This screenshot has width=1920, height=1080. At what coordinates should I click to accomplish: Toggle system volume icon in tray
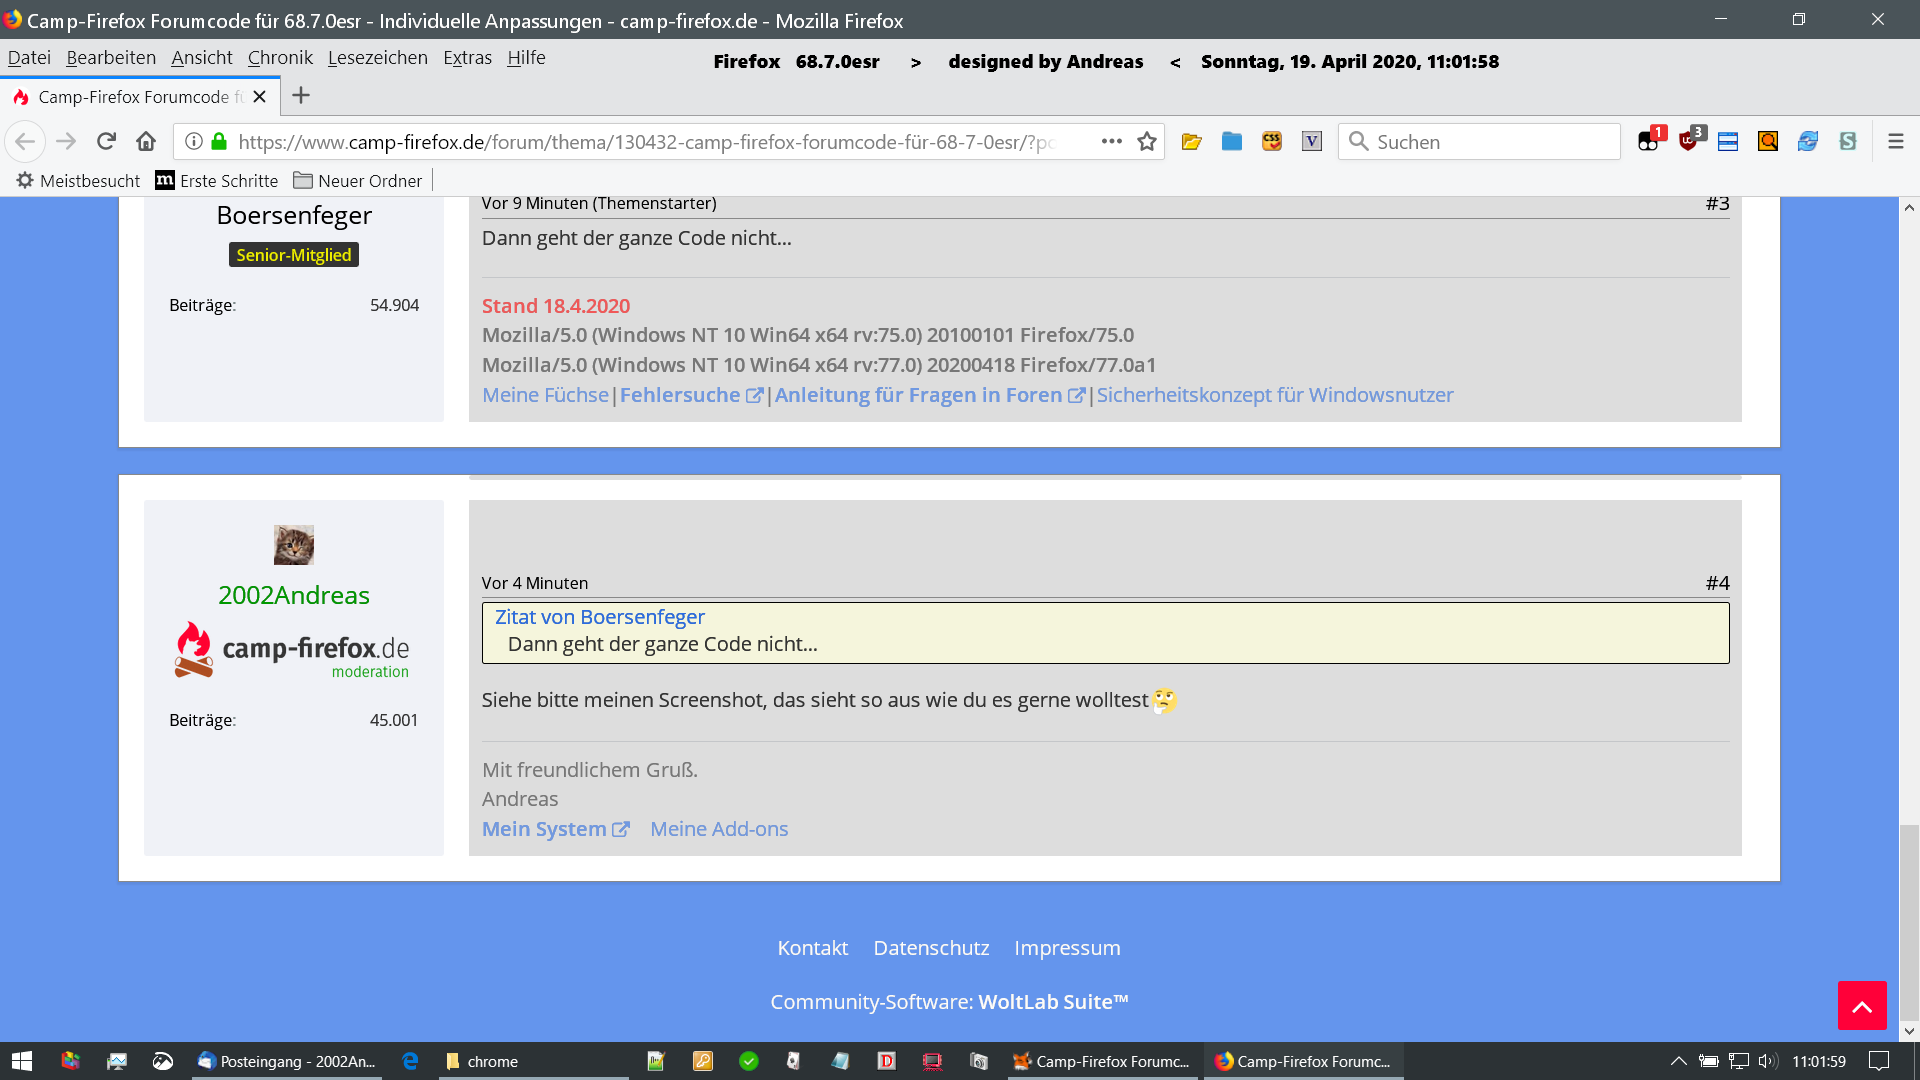pos(1767,1061)
